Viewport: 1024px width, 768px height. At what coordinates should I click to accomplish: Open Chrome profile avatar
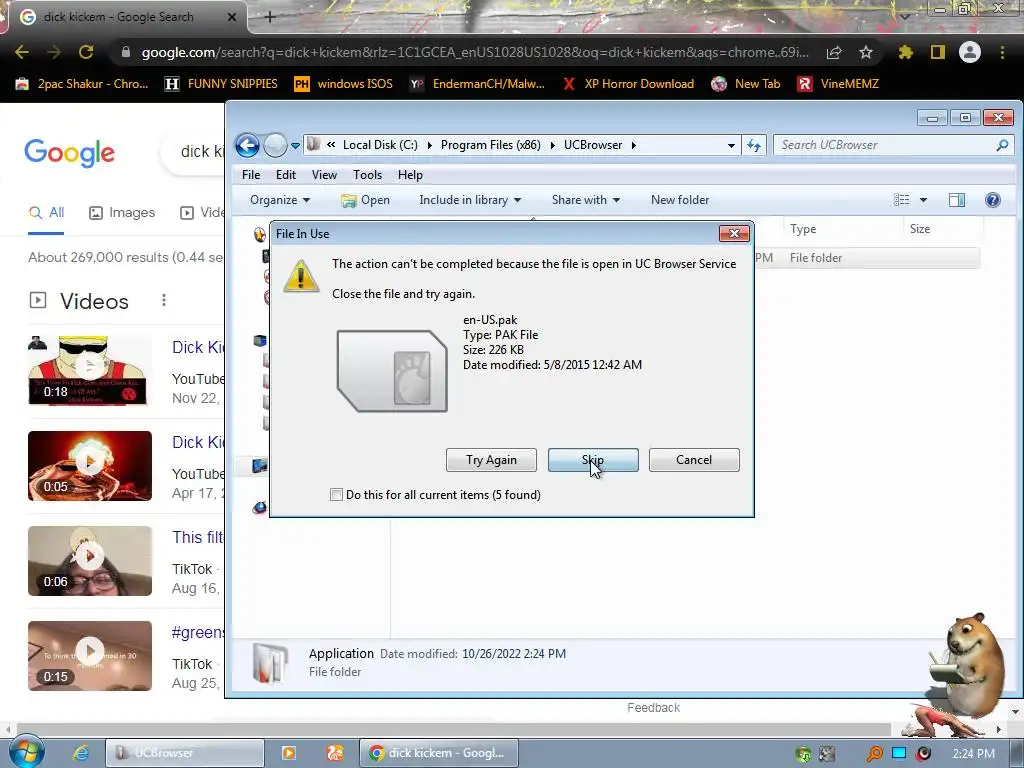click(x=970, y=52)
